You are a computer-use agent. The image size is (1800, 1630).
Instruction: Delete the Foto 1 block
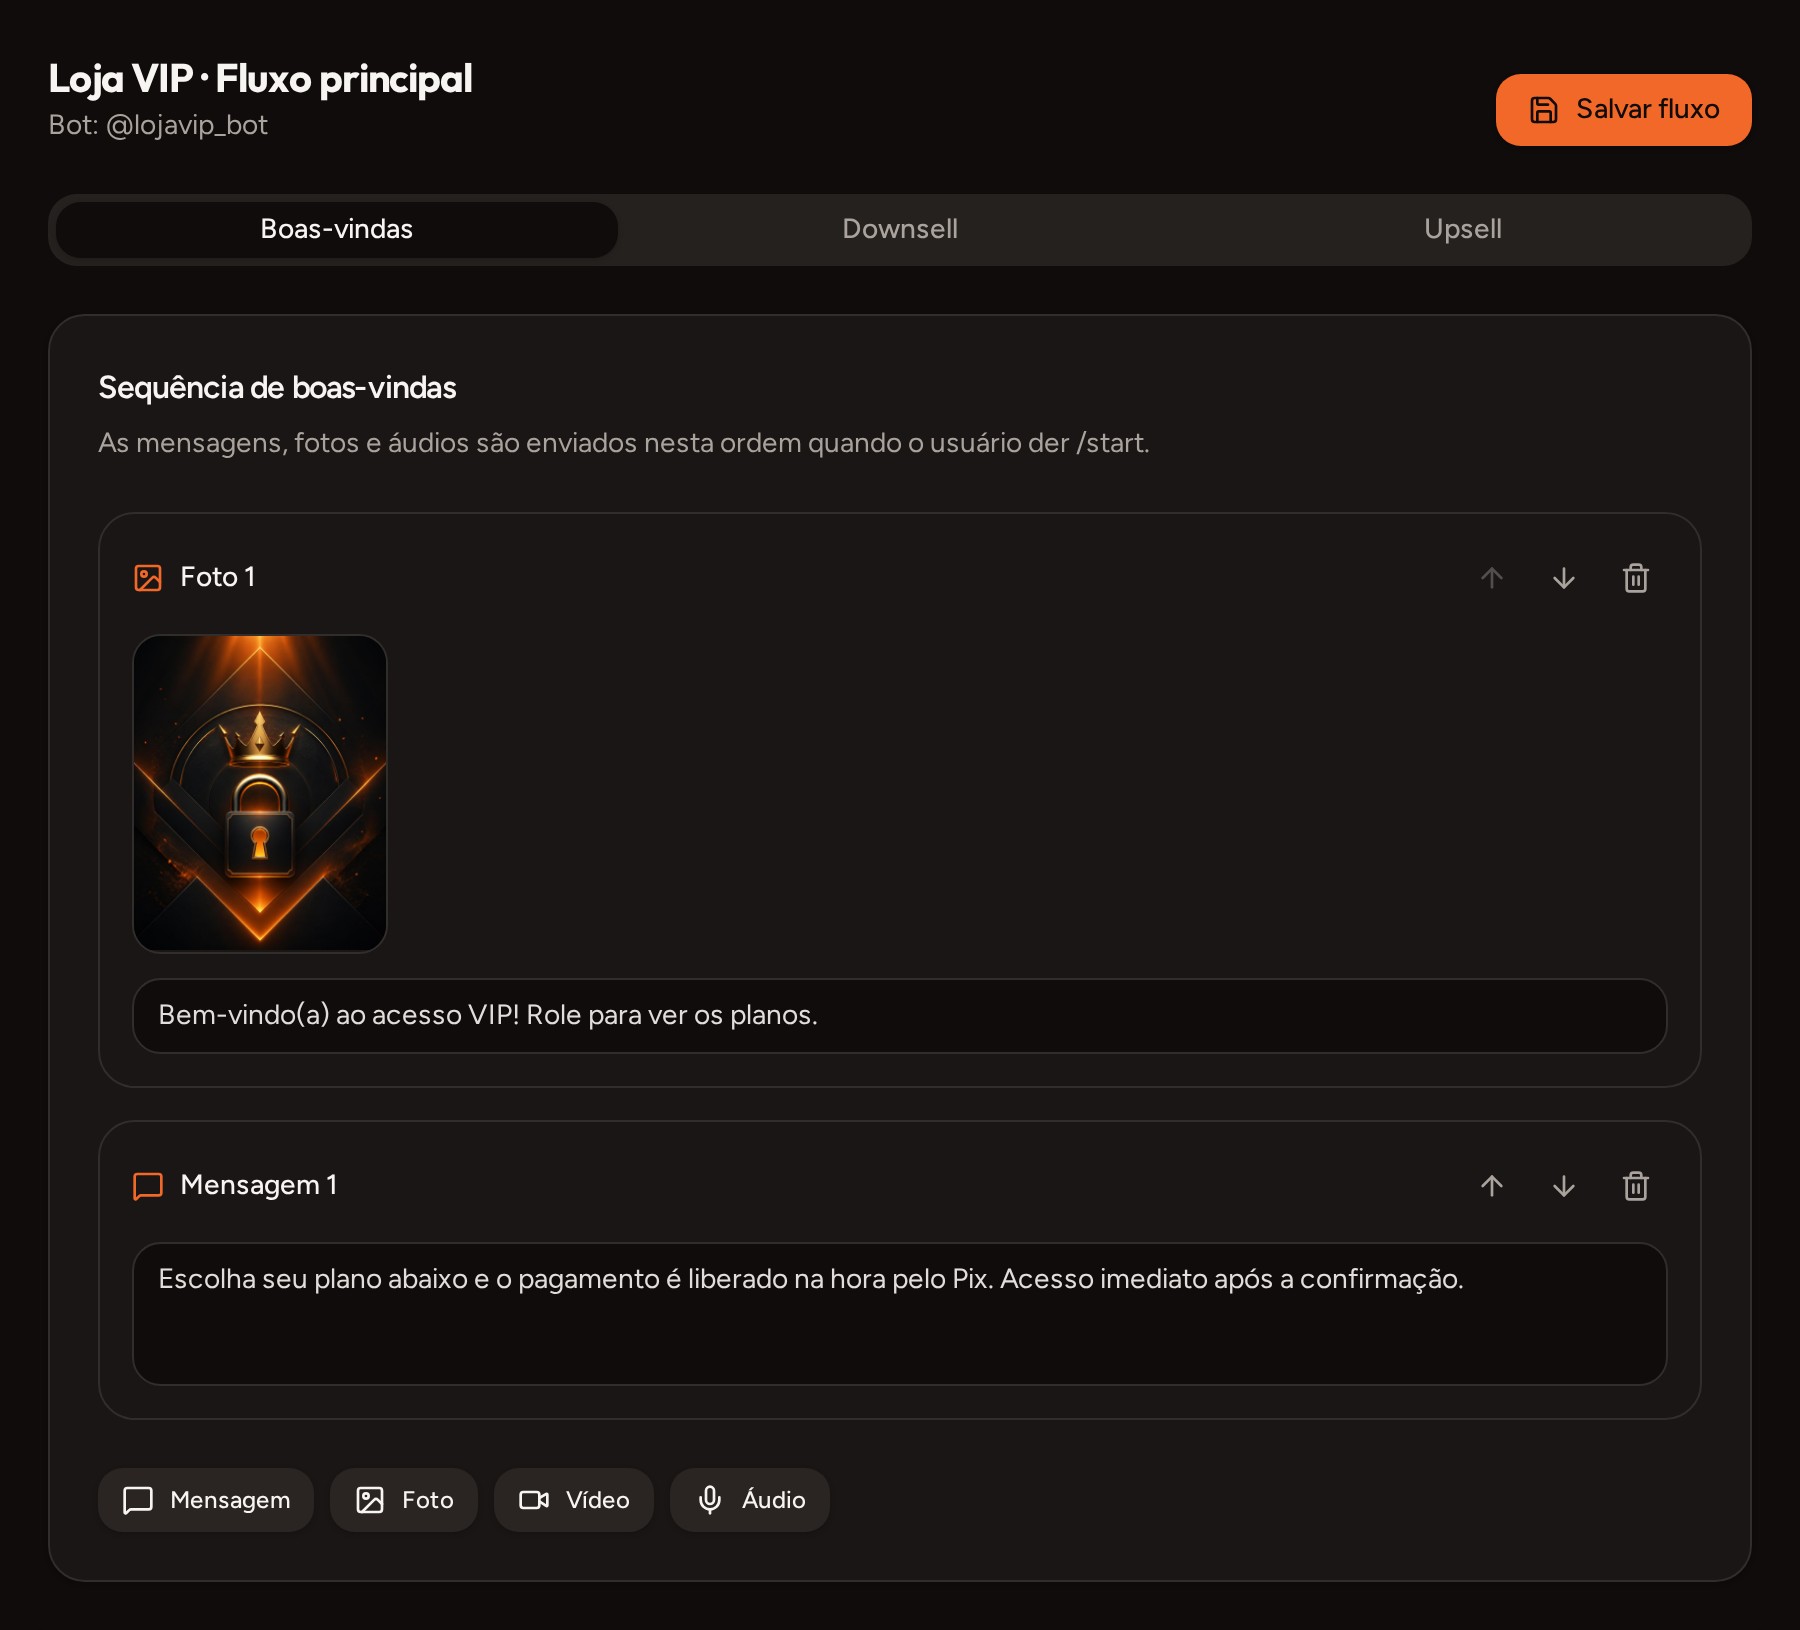(1636, 578)
